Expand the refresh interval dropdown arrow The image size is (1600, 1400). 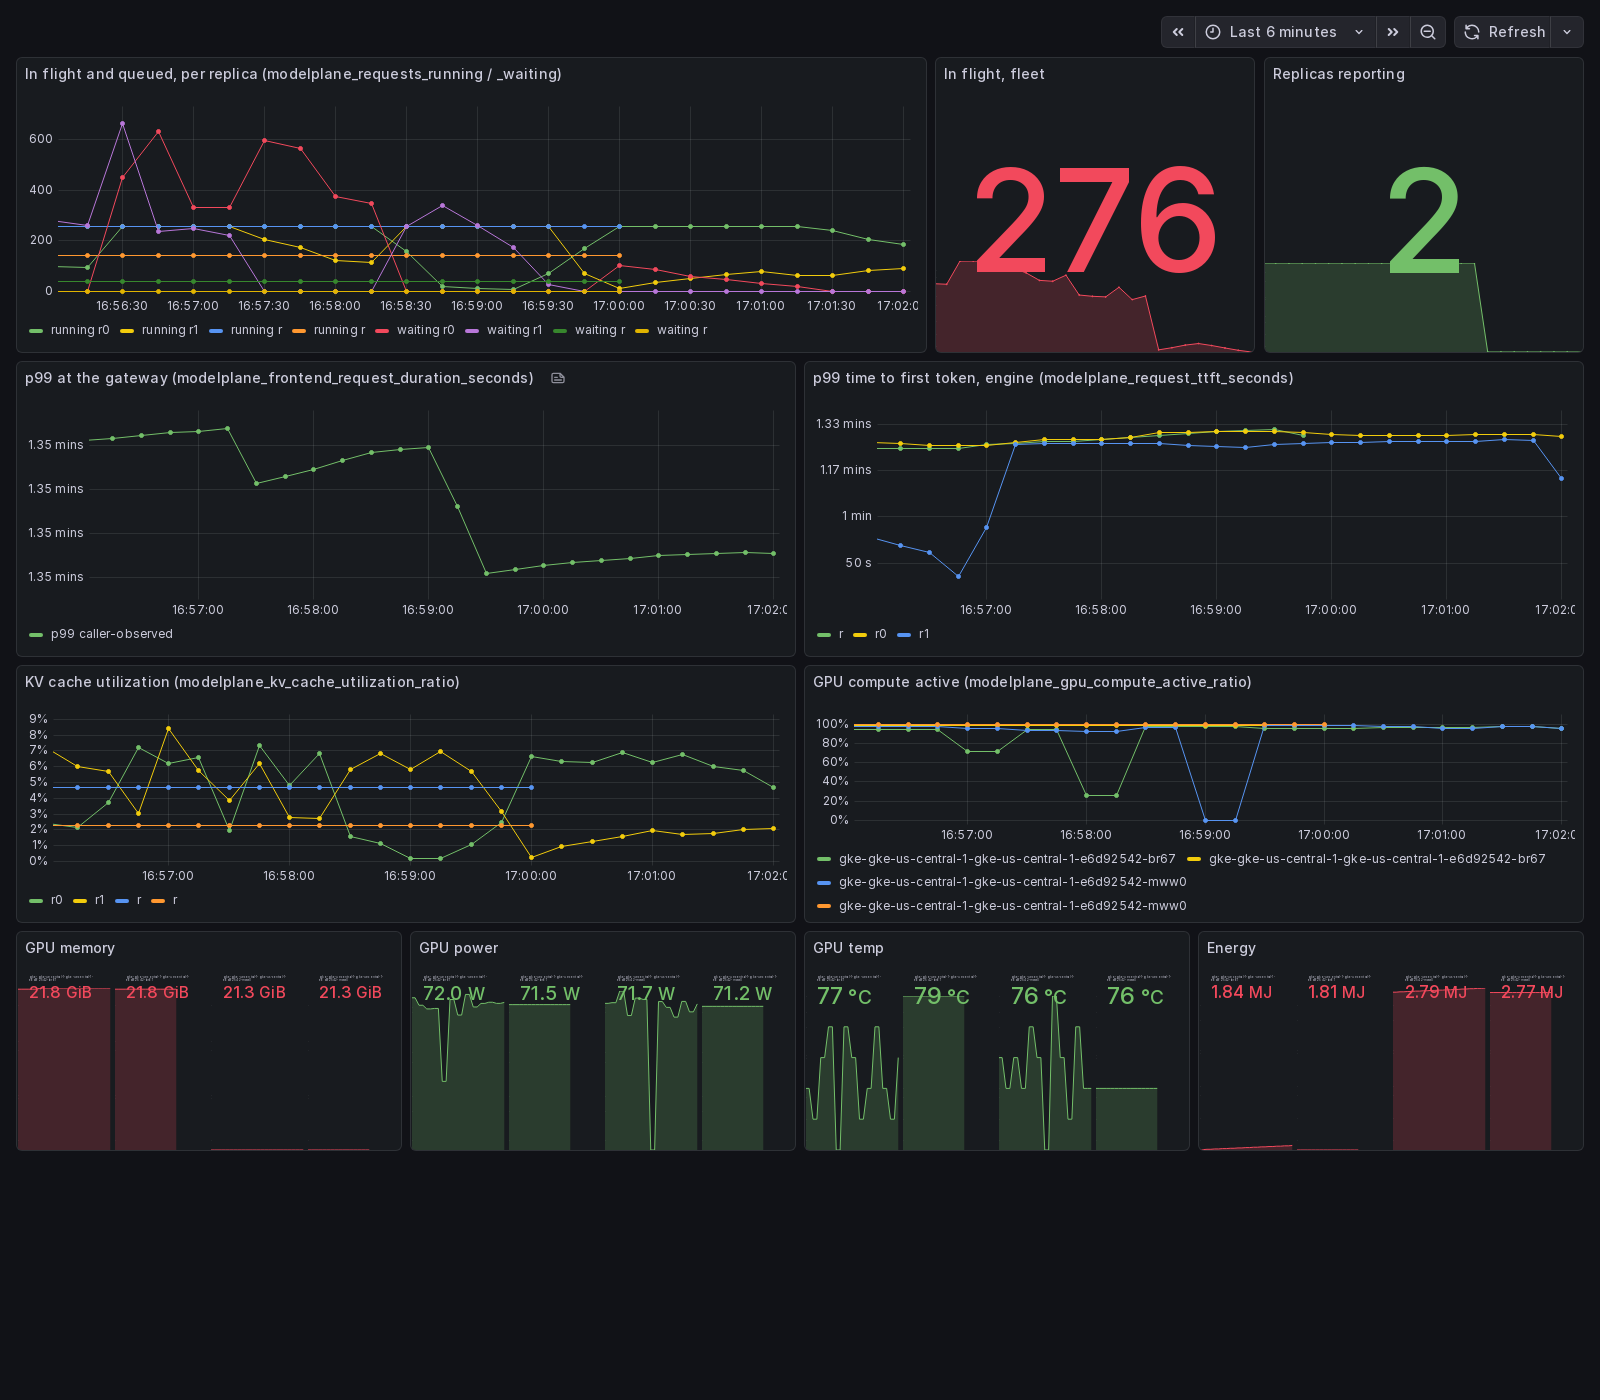click(x=1567, y=32)
